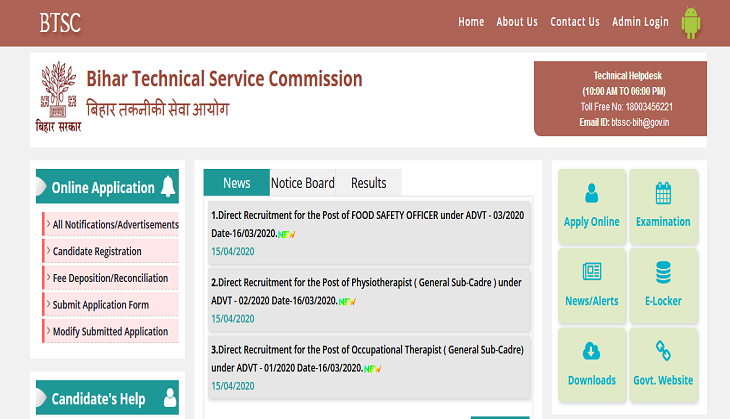Click the green Android app icon
The image size is (730, 419).
(690, 23)
